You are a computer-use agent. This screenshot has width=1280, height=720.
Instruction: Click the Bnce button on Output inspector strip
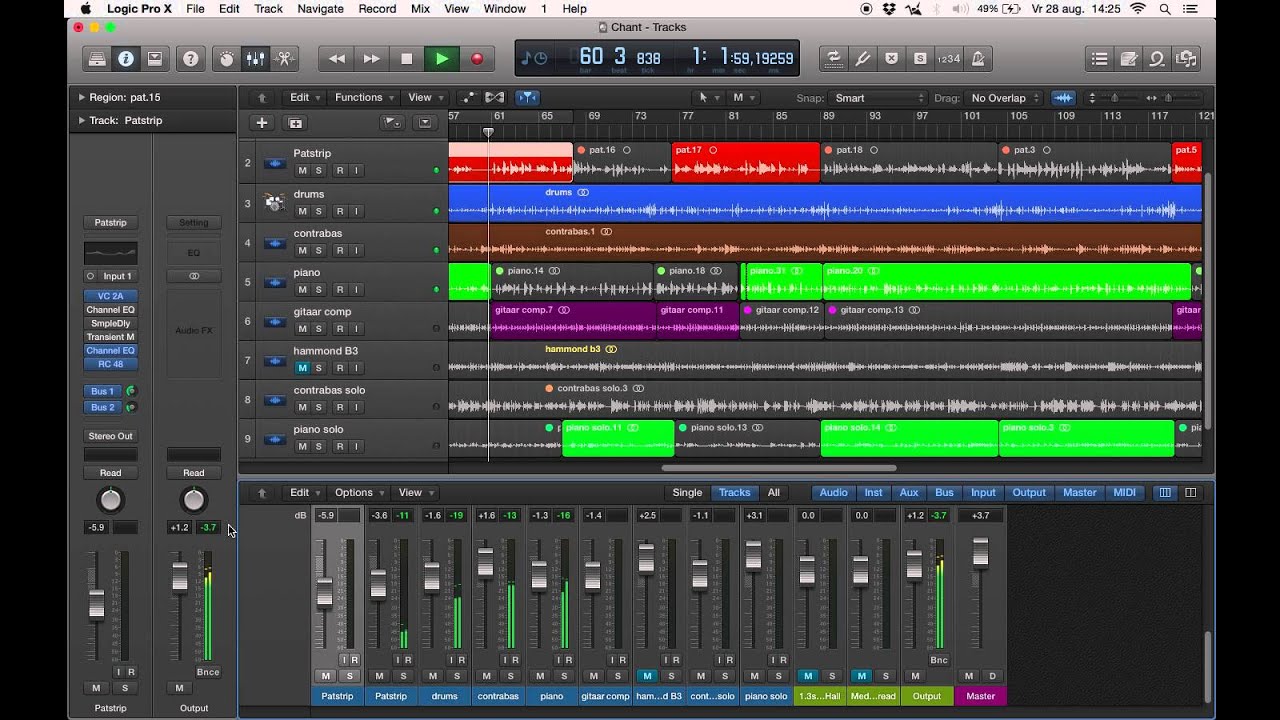[x=208, y=672]
